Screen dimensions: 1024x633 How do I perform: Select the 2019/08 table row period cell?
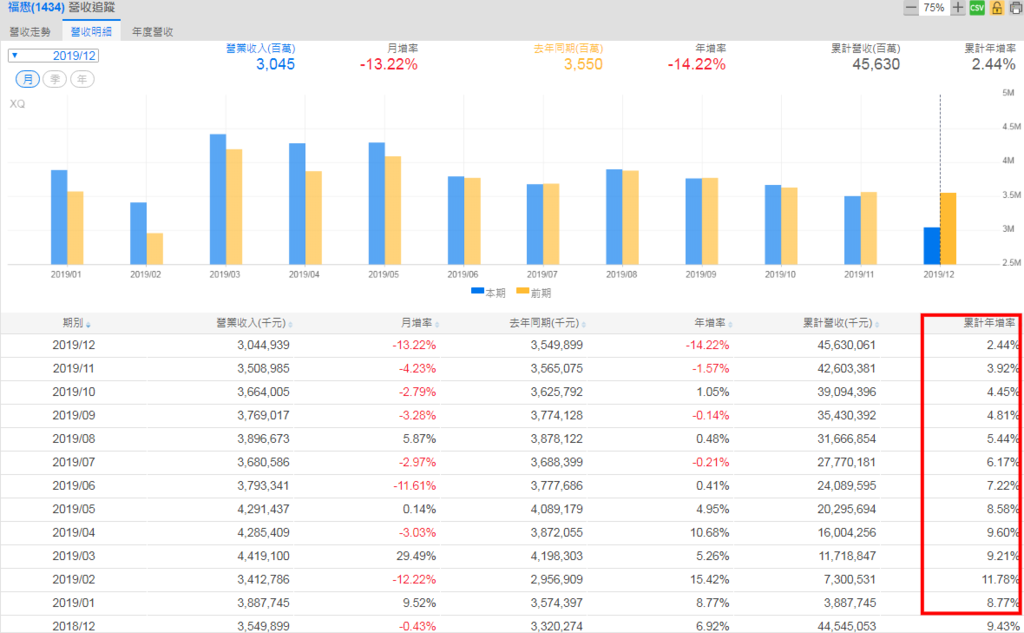pyautogui.click(x=74, y=439)
